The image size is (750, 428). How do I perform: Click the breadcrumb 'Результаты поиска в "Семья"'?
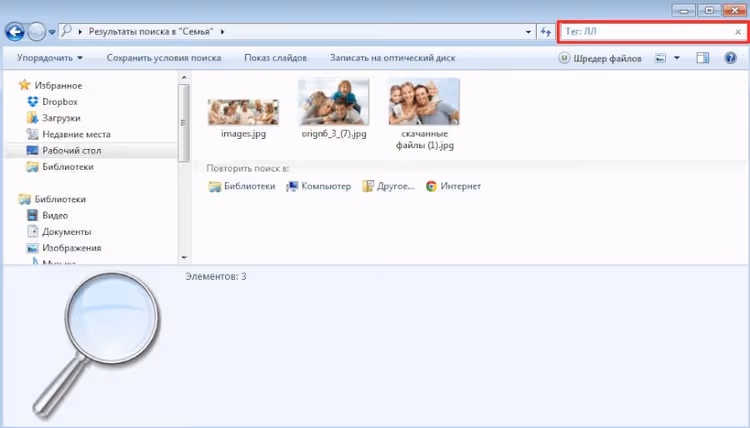click(151, 32)
